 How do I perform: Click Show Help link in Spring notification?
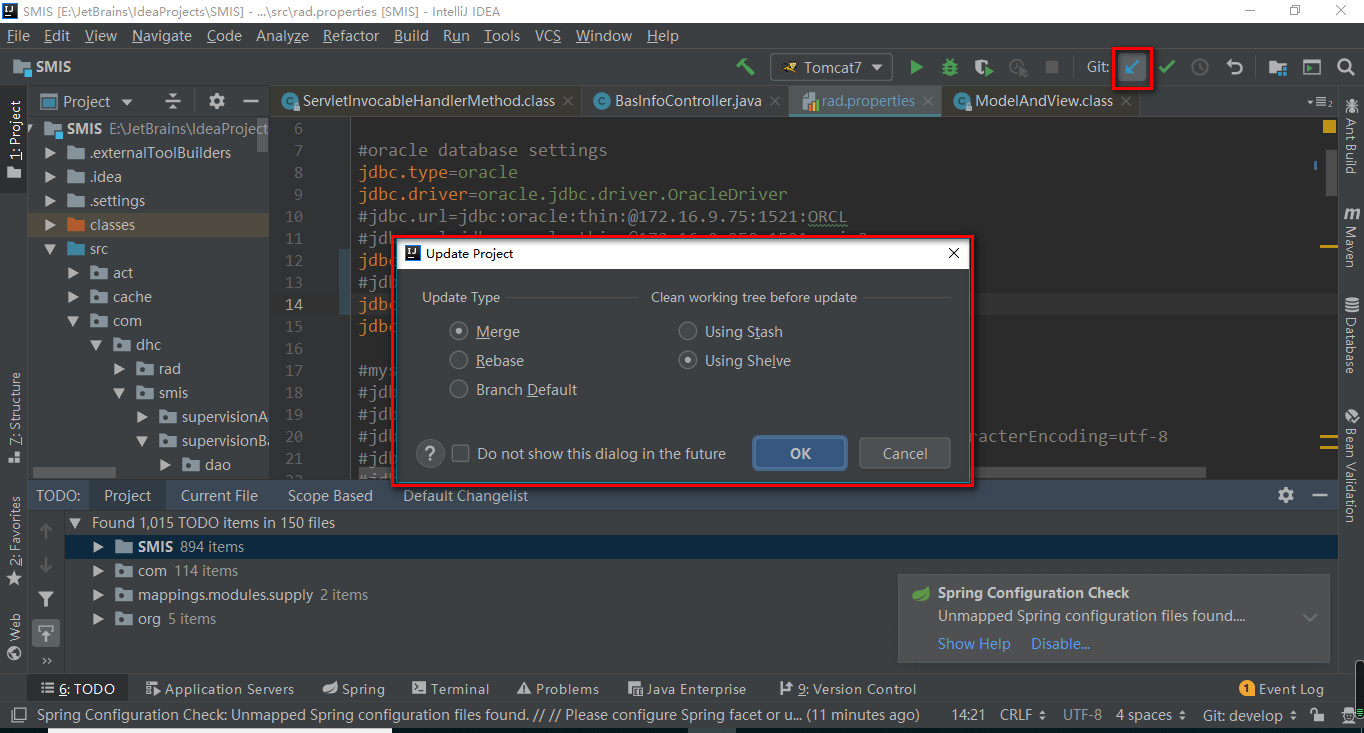[x=974, y=644]
